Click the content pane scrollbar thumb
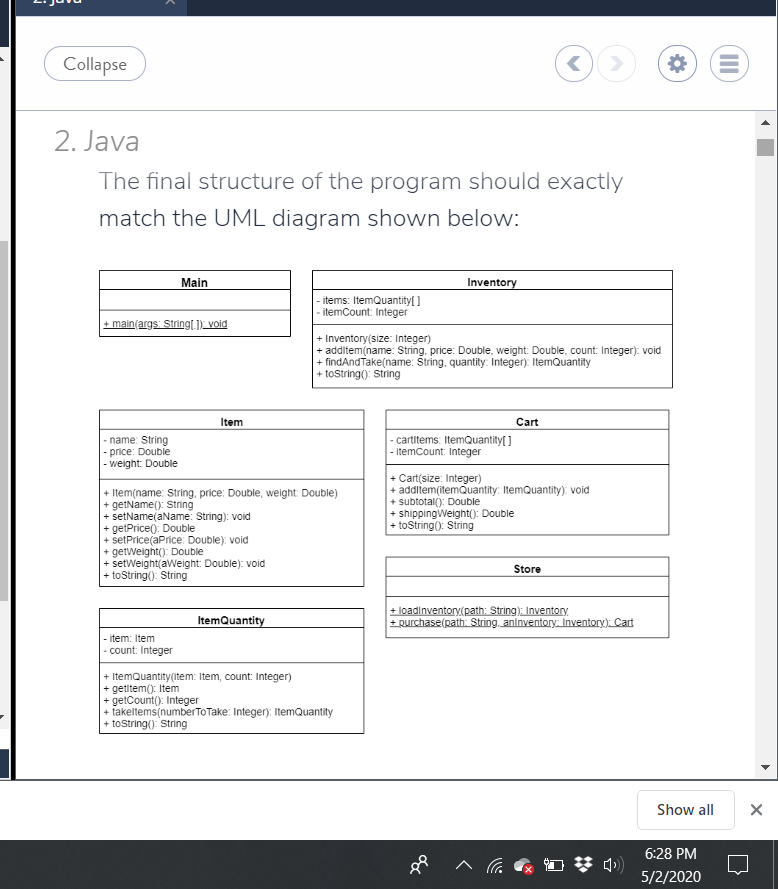Viewport: 778px width, 889px height. (765, 147)
